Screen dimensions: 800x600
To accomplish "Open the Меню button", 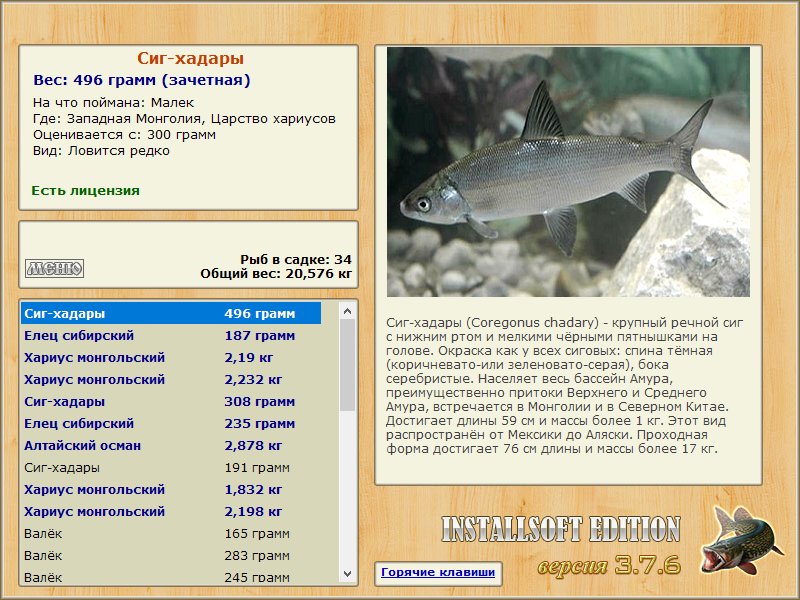I will [54, 268].
